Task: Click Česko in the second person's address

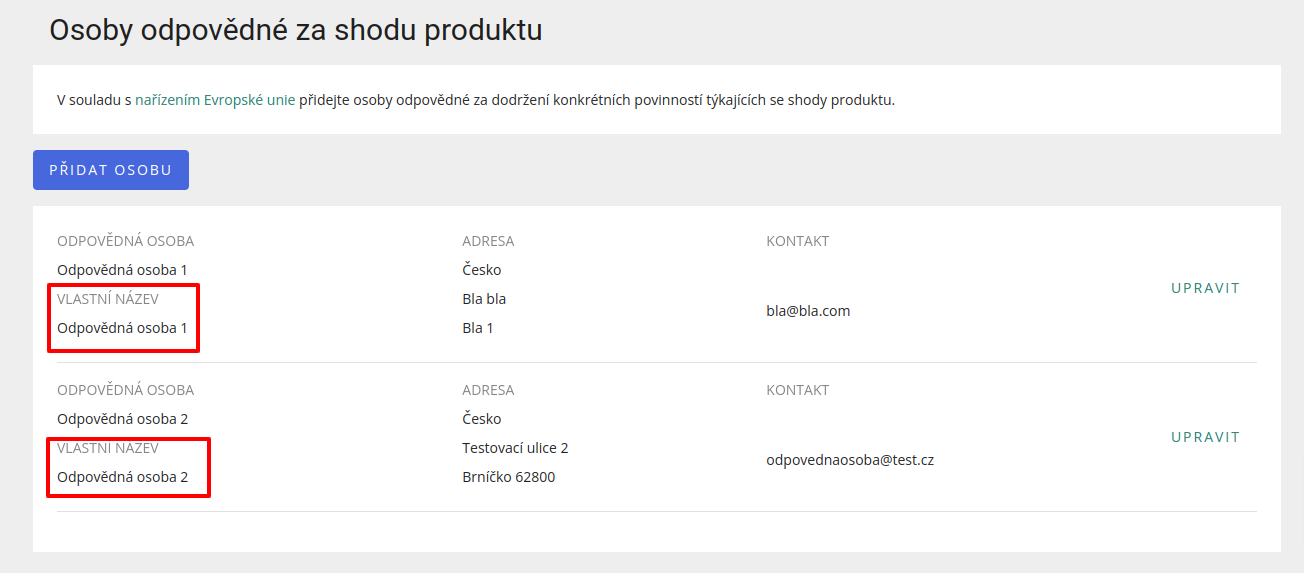Action: tap(482, 419)
